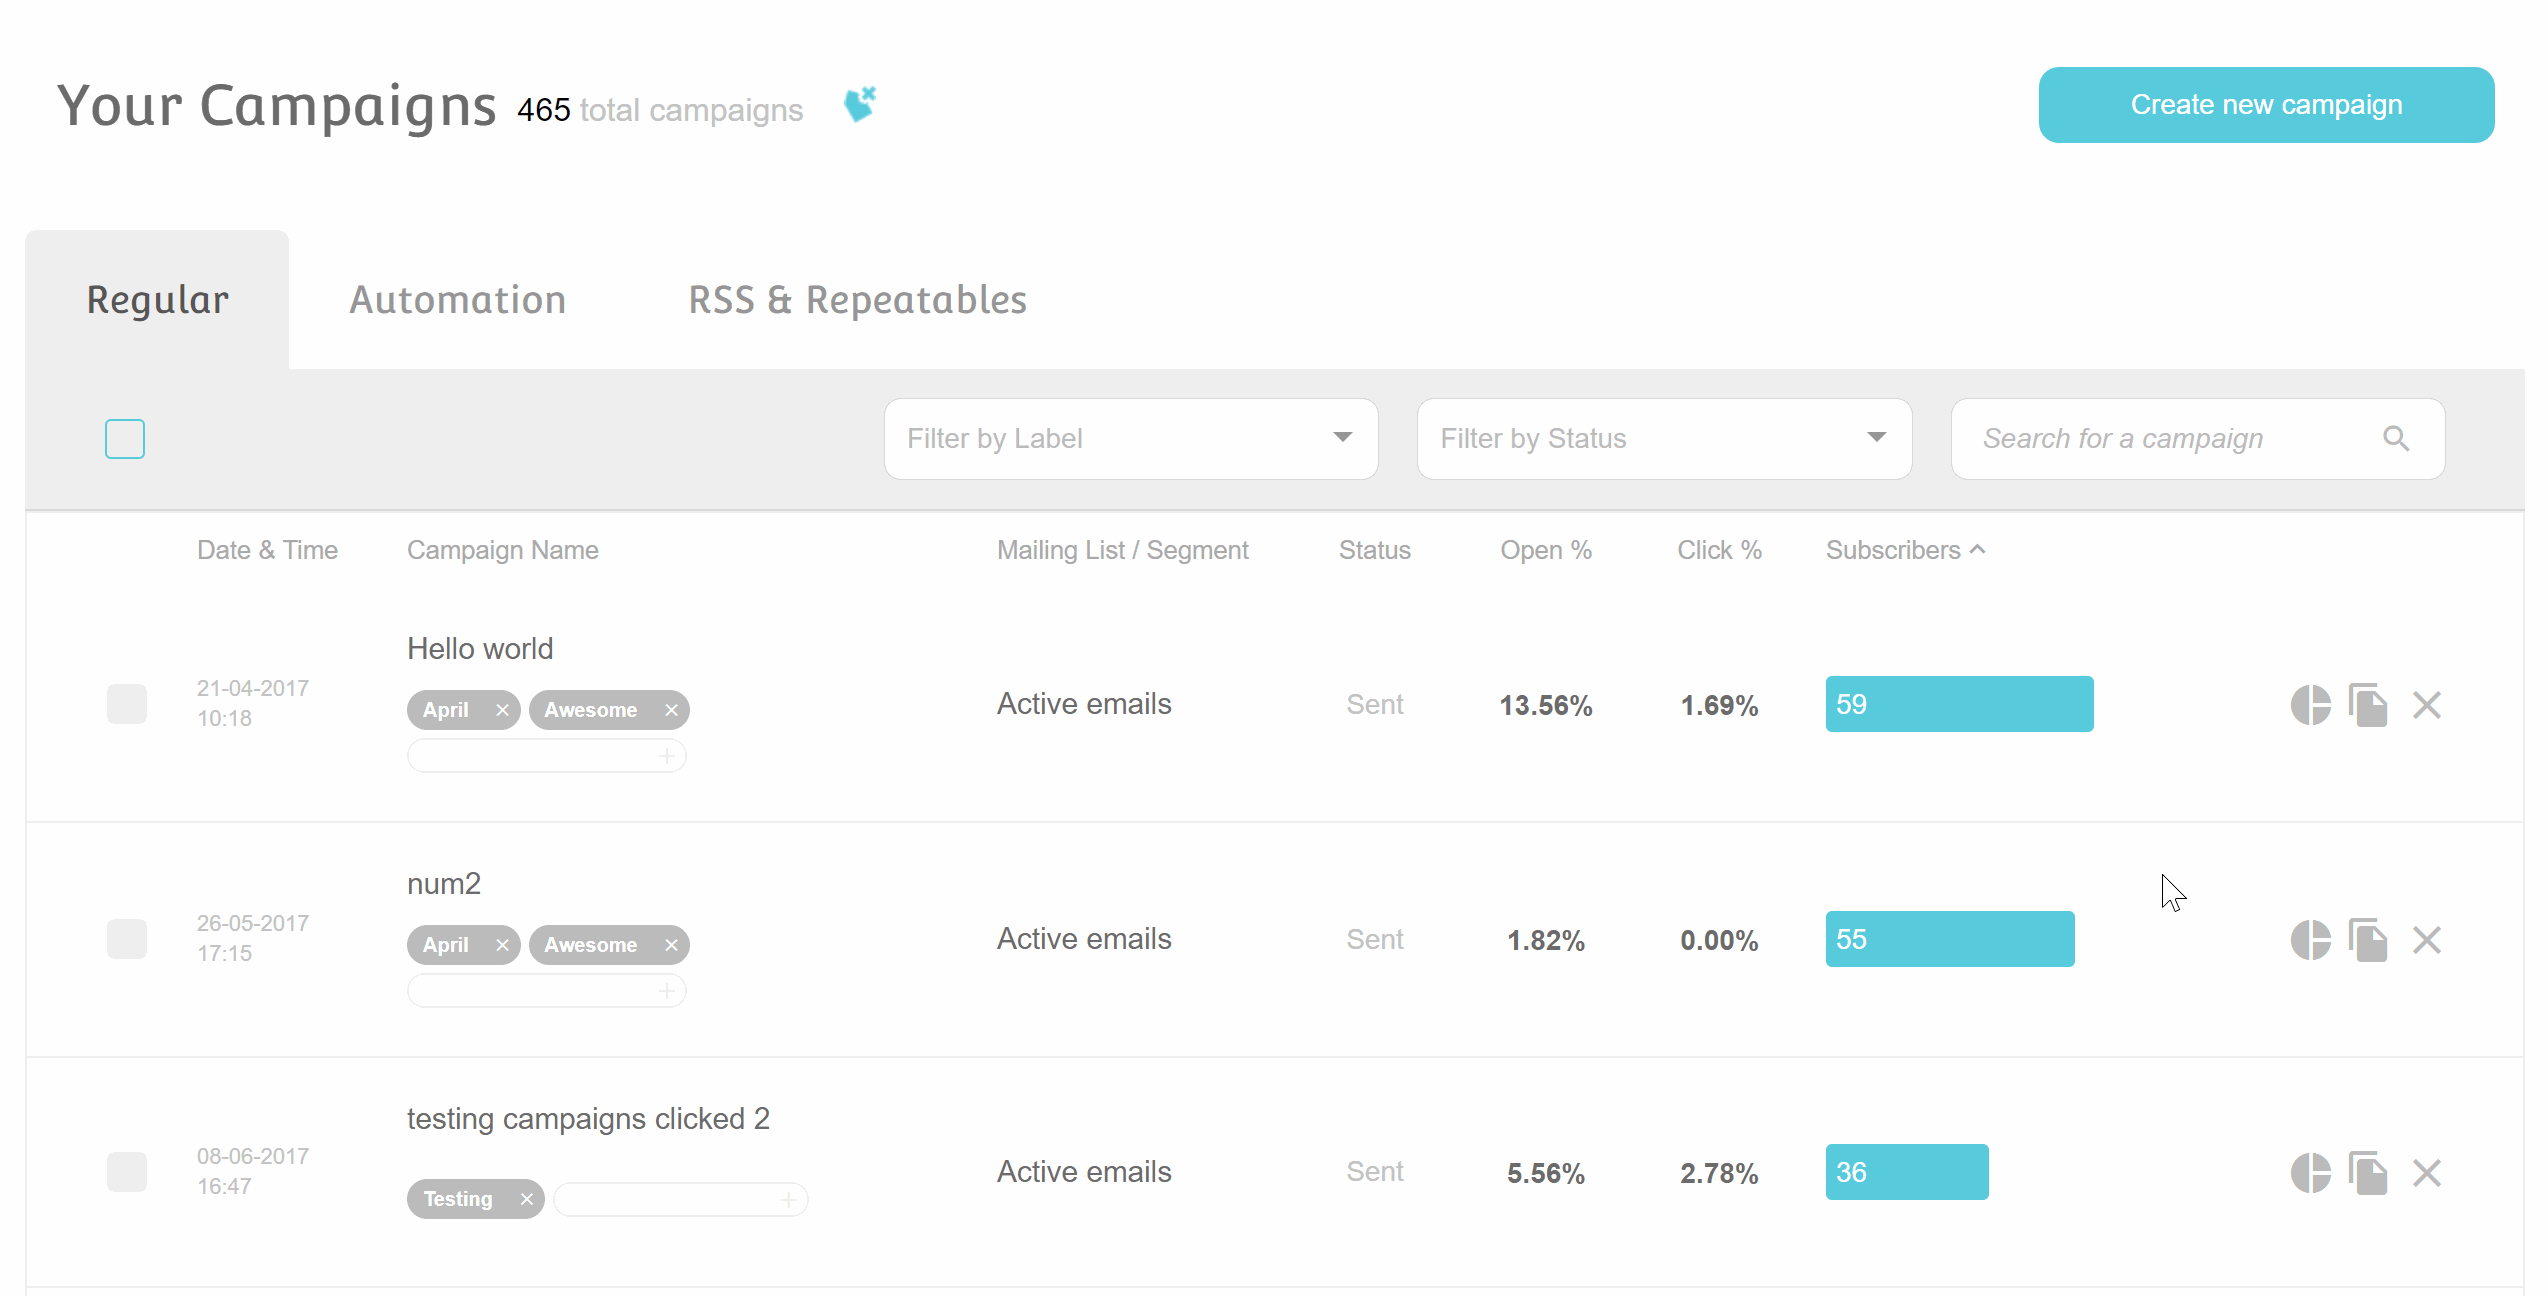Click the Create new campaign button

[x=2265, y=104]
